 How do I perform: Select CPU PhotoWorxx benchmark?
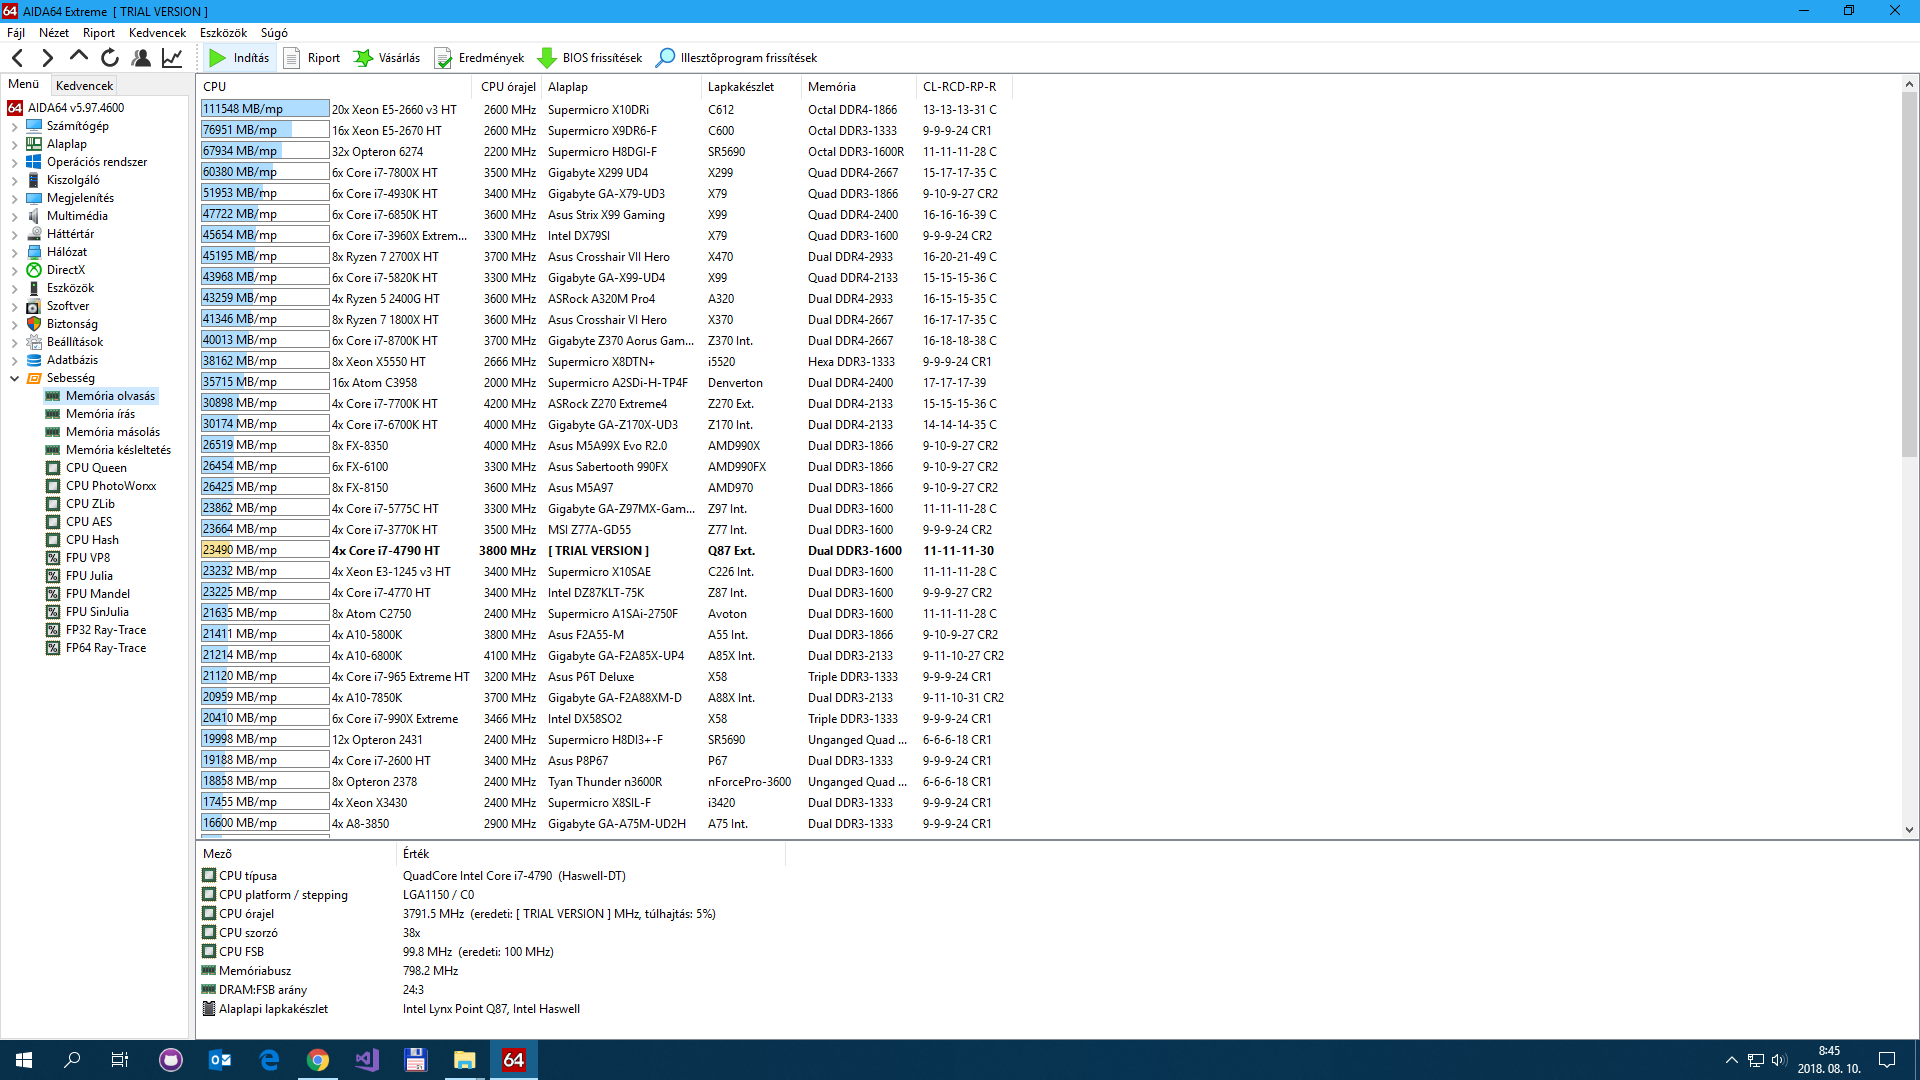point(111,486)
